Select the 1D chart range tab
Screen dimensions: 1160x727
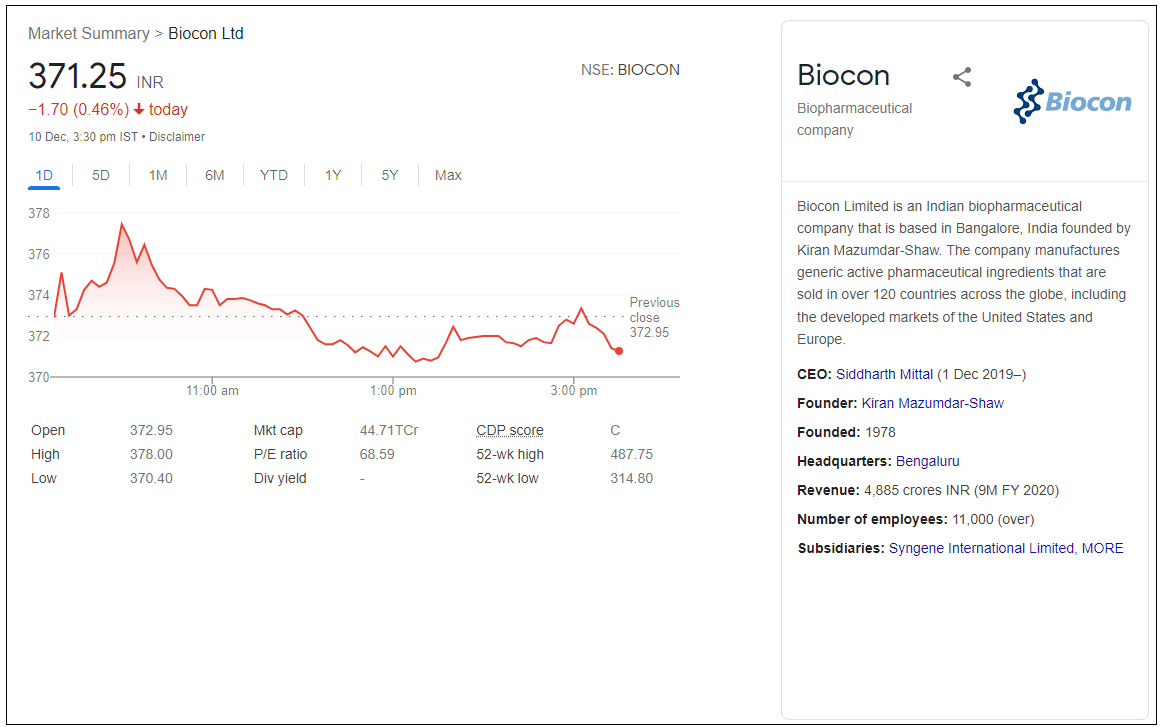(x=44, y=175)
